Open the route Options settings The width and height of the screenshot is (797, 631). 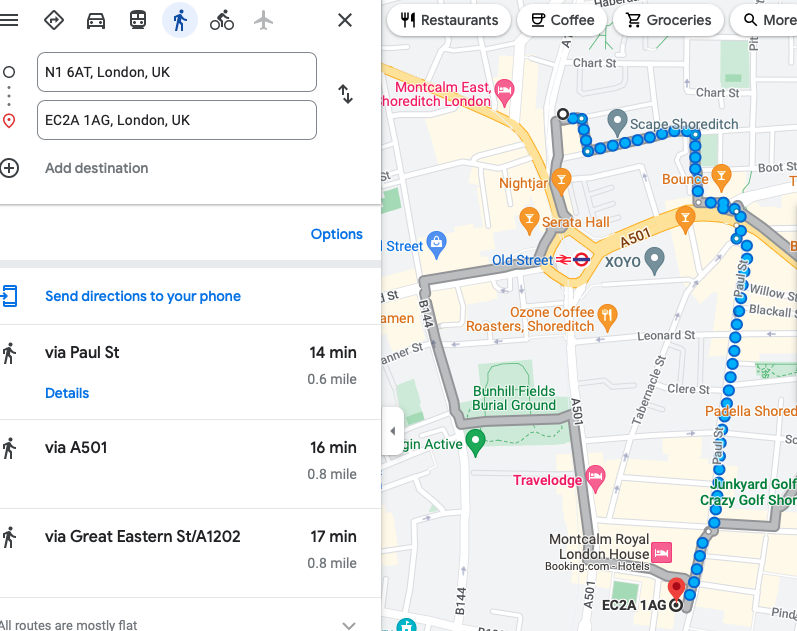tap(336, 234)
